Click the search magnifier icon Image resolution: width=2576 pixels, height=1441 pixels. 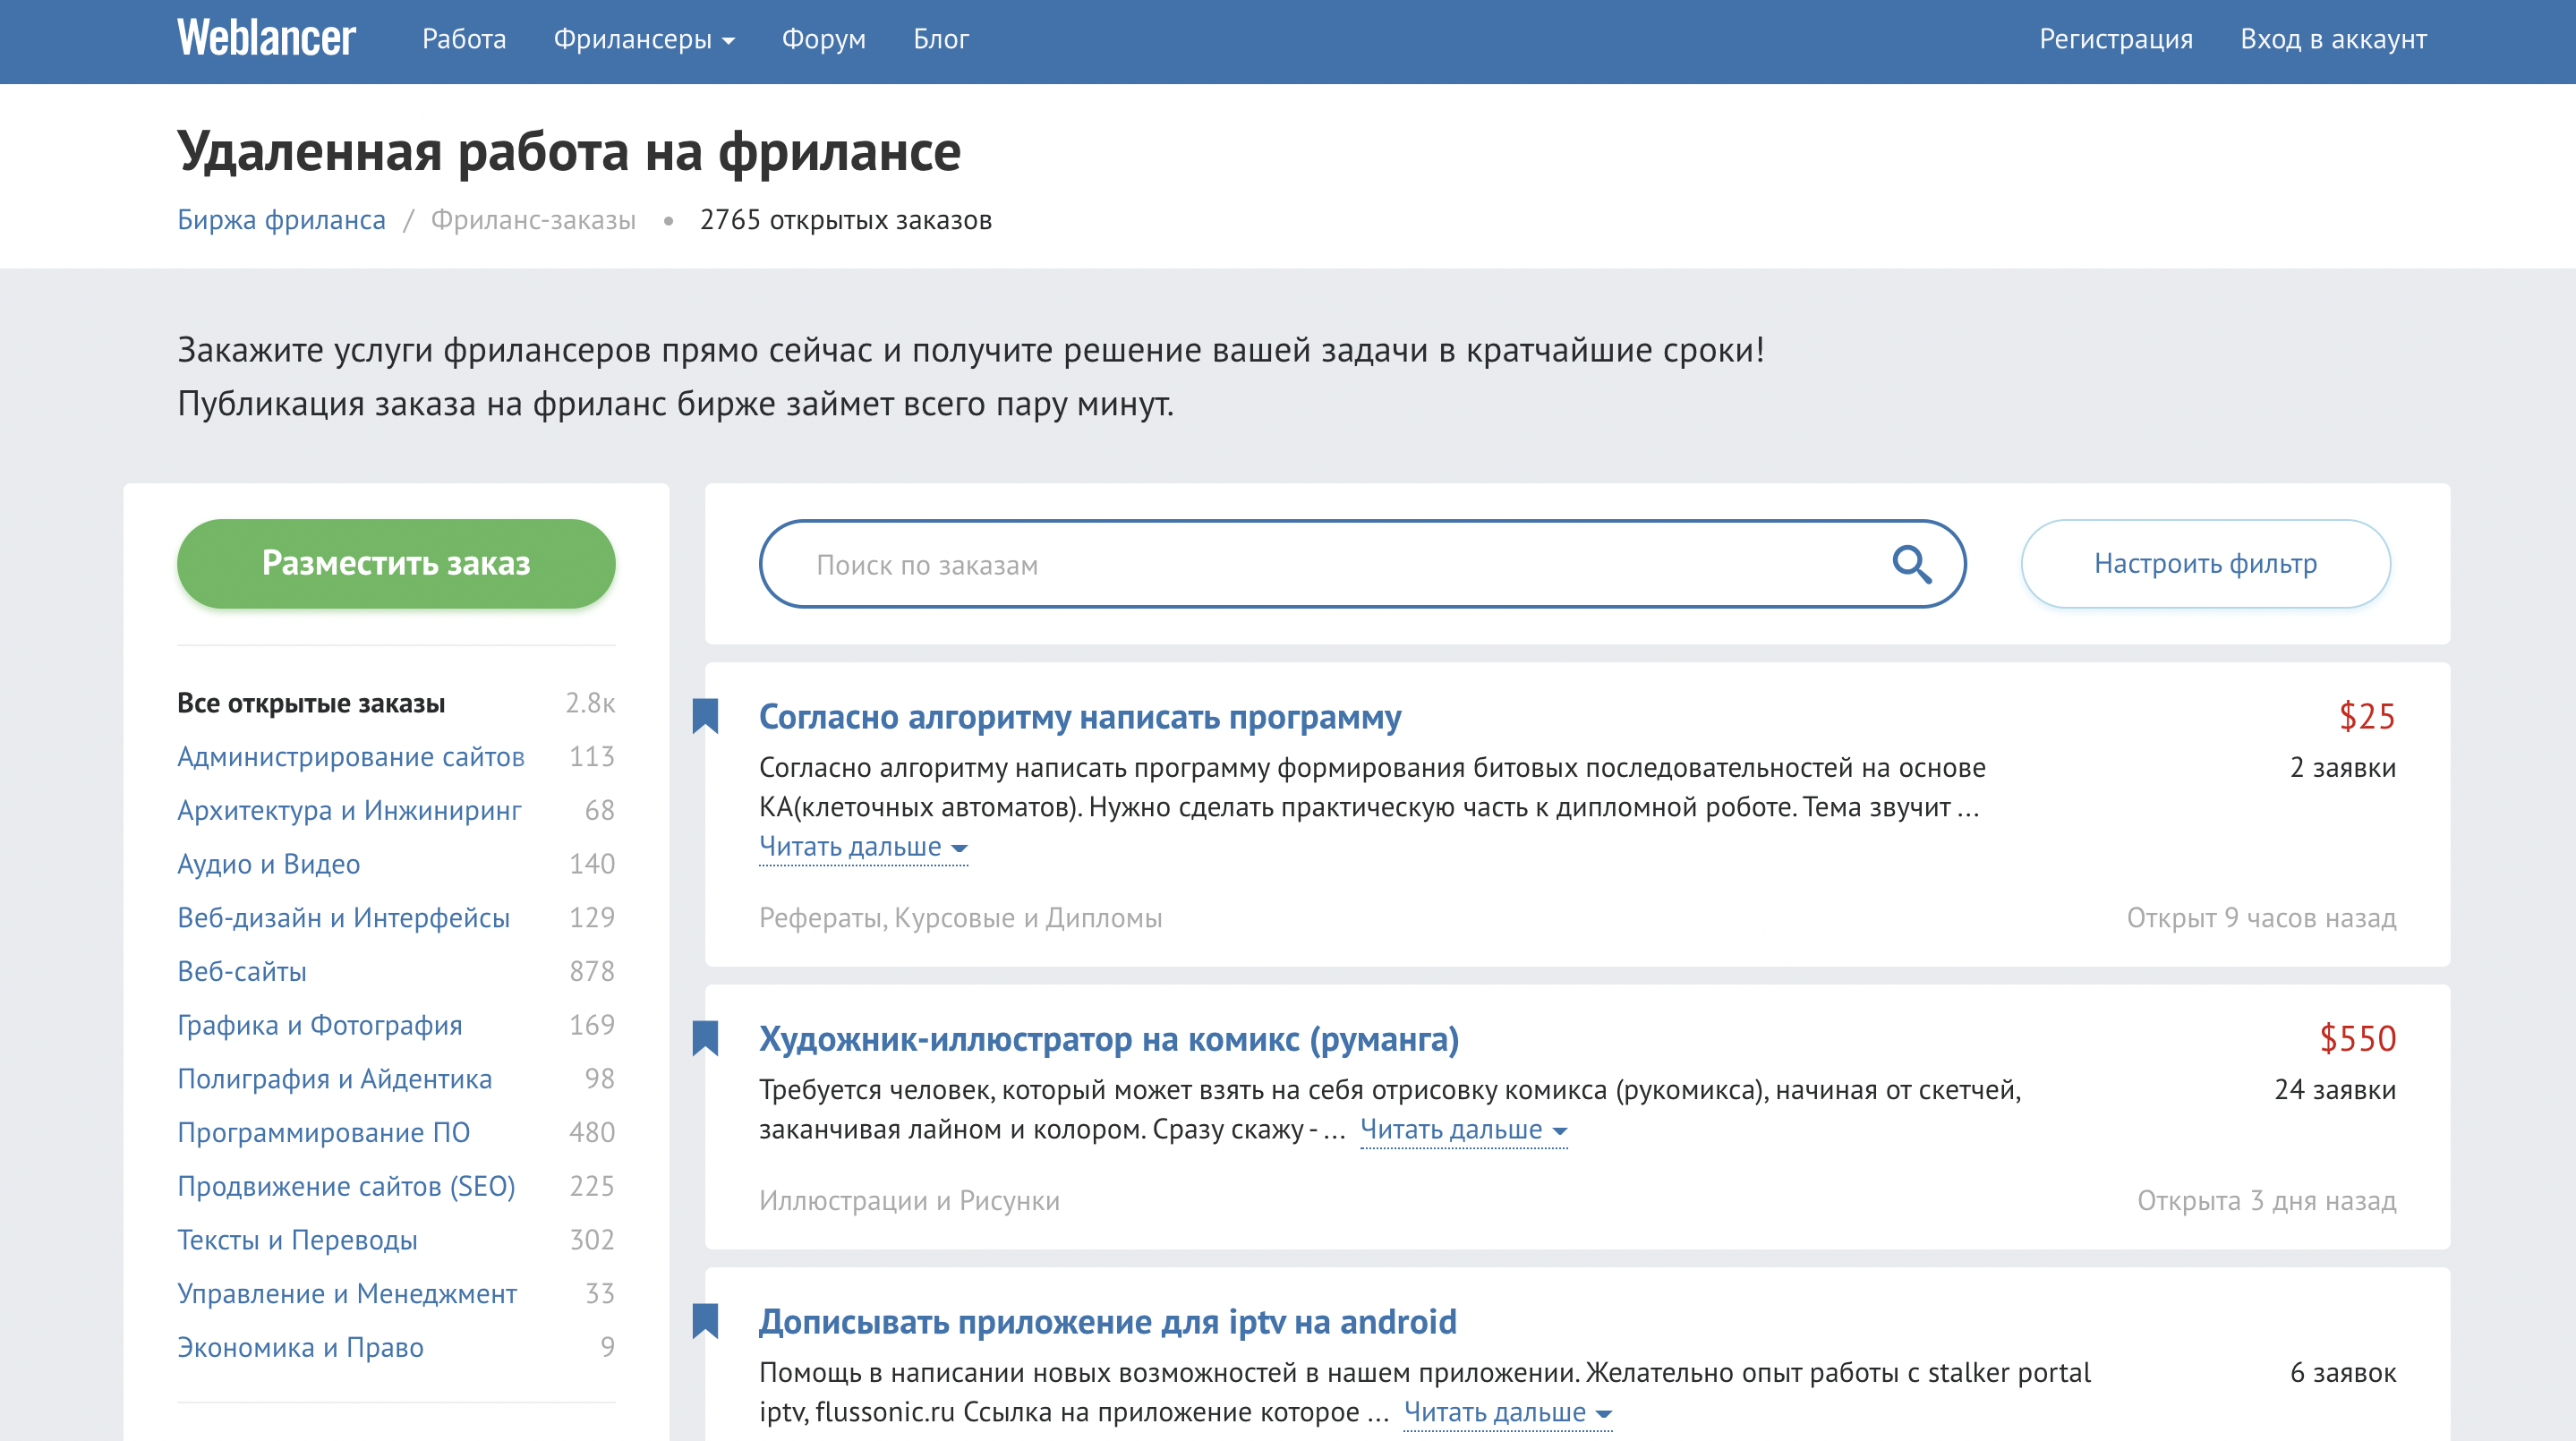coord(1911,564)
